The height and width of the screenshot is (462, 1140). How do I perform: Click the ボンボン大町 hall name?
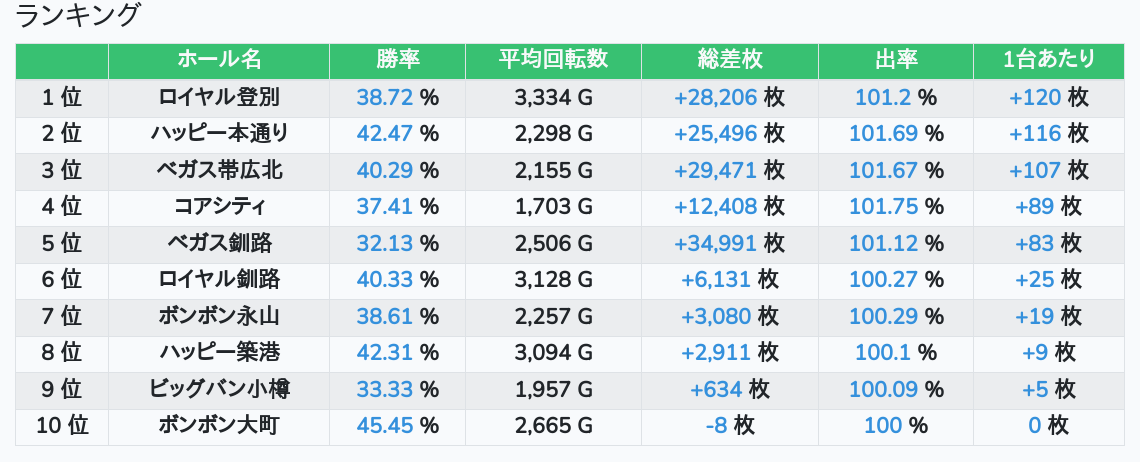219,425
